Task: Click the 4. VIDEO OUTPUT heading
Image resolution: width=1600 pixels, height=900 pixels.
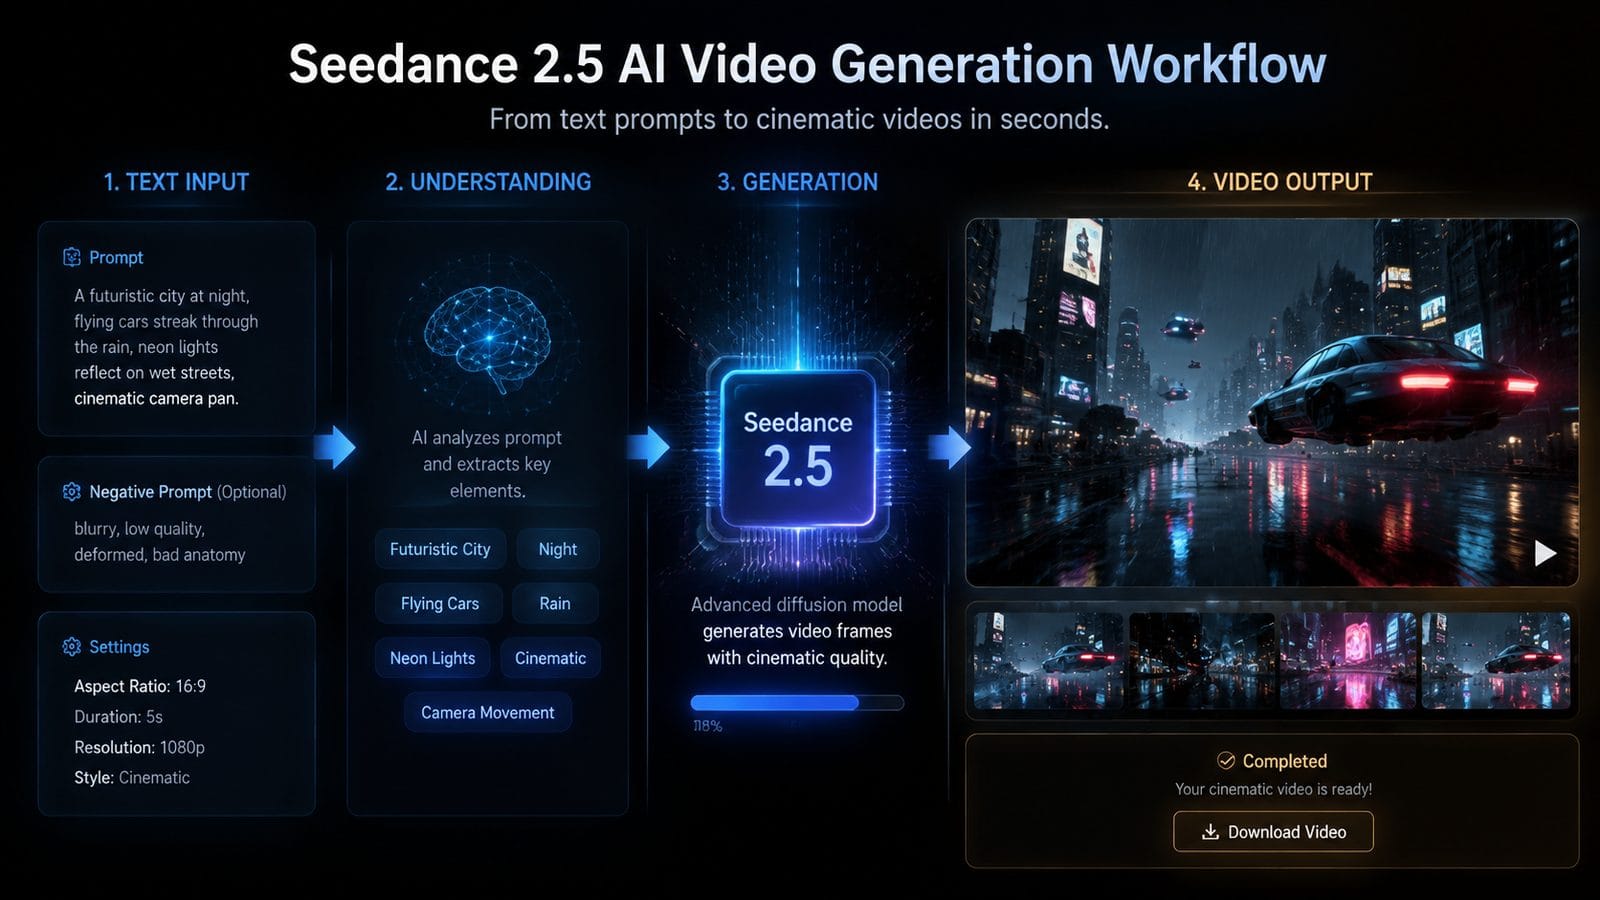Action: (1280, 182)
